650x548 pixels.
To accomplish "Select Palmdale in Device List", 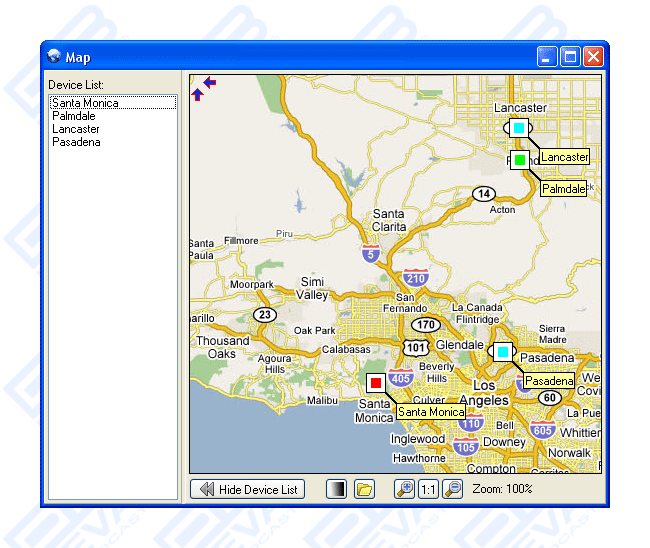I will (x=74, y=116).
